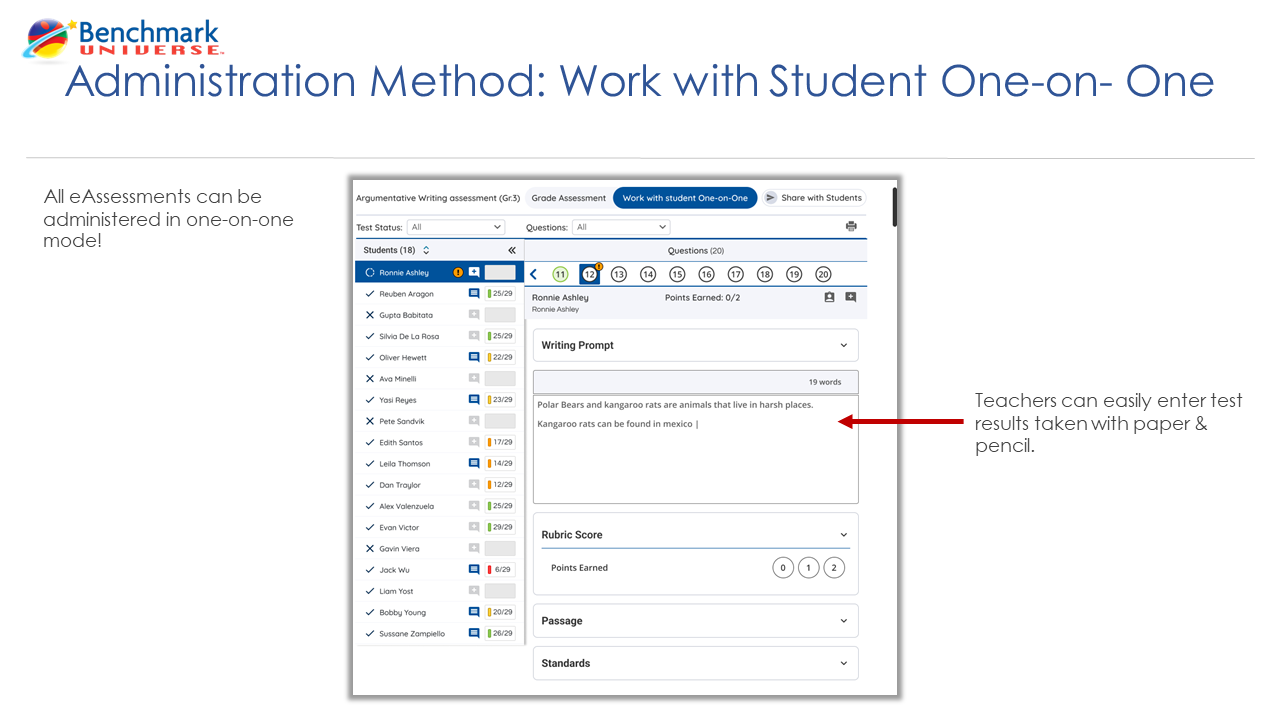Add a comment using icon in question header

(x=850, y=297)
